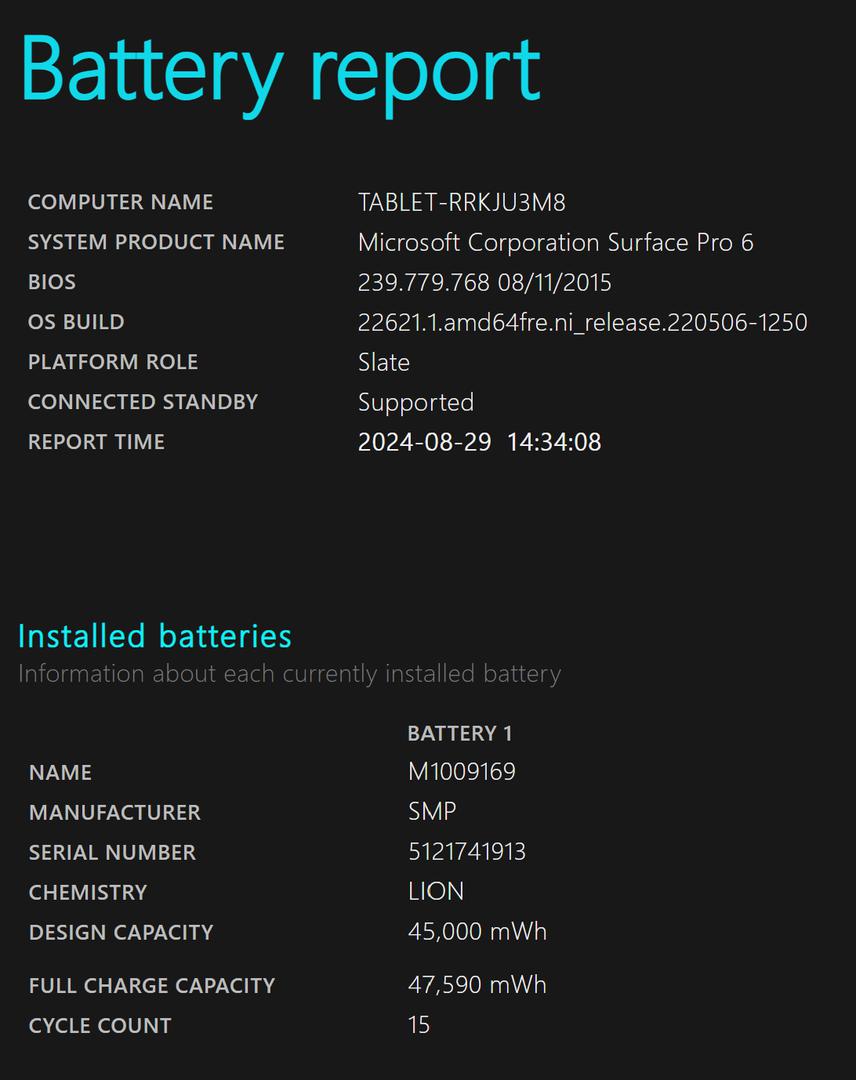
Task: Click the Connected Standby Supported value
Action: coord(416,403)
